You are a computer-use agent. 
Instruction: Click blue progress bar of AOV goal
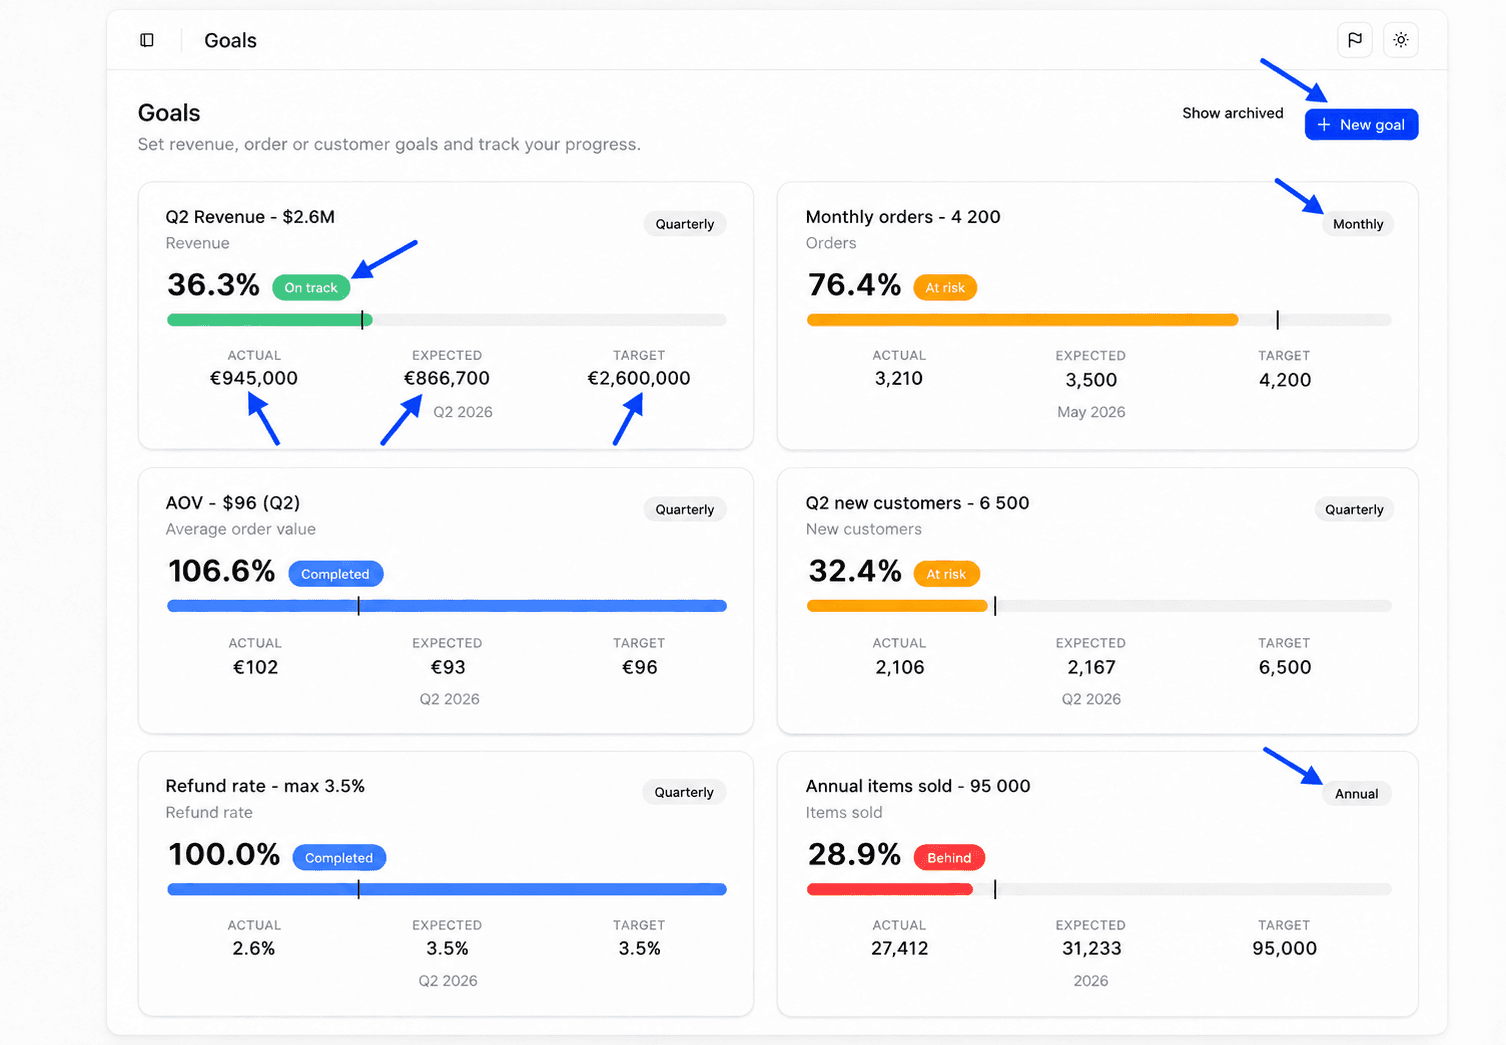pyautogui.click(x=447, y=606)
